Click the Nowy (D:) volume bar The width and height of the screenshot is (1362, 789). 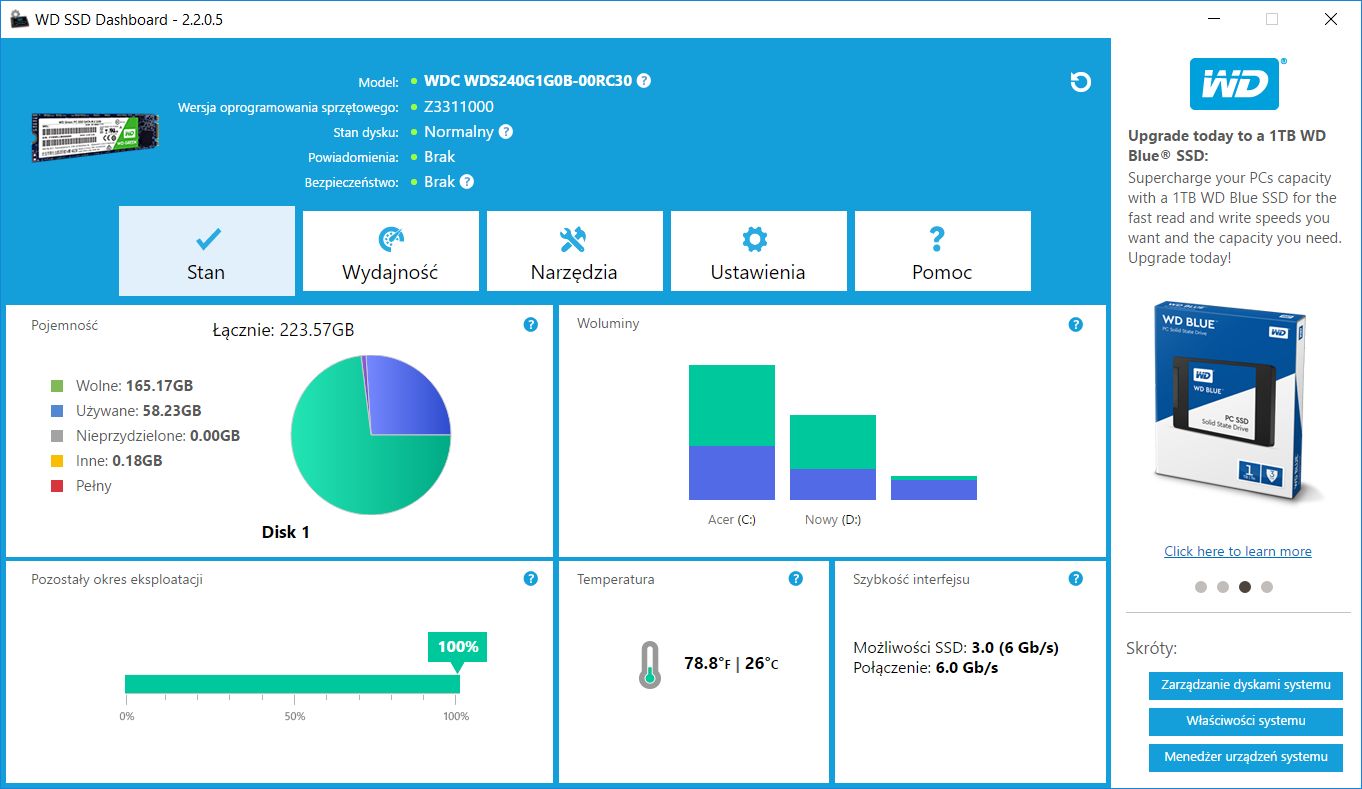pyautogui.click(x=833, y=457)
